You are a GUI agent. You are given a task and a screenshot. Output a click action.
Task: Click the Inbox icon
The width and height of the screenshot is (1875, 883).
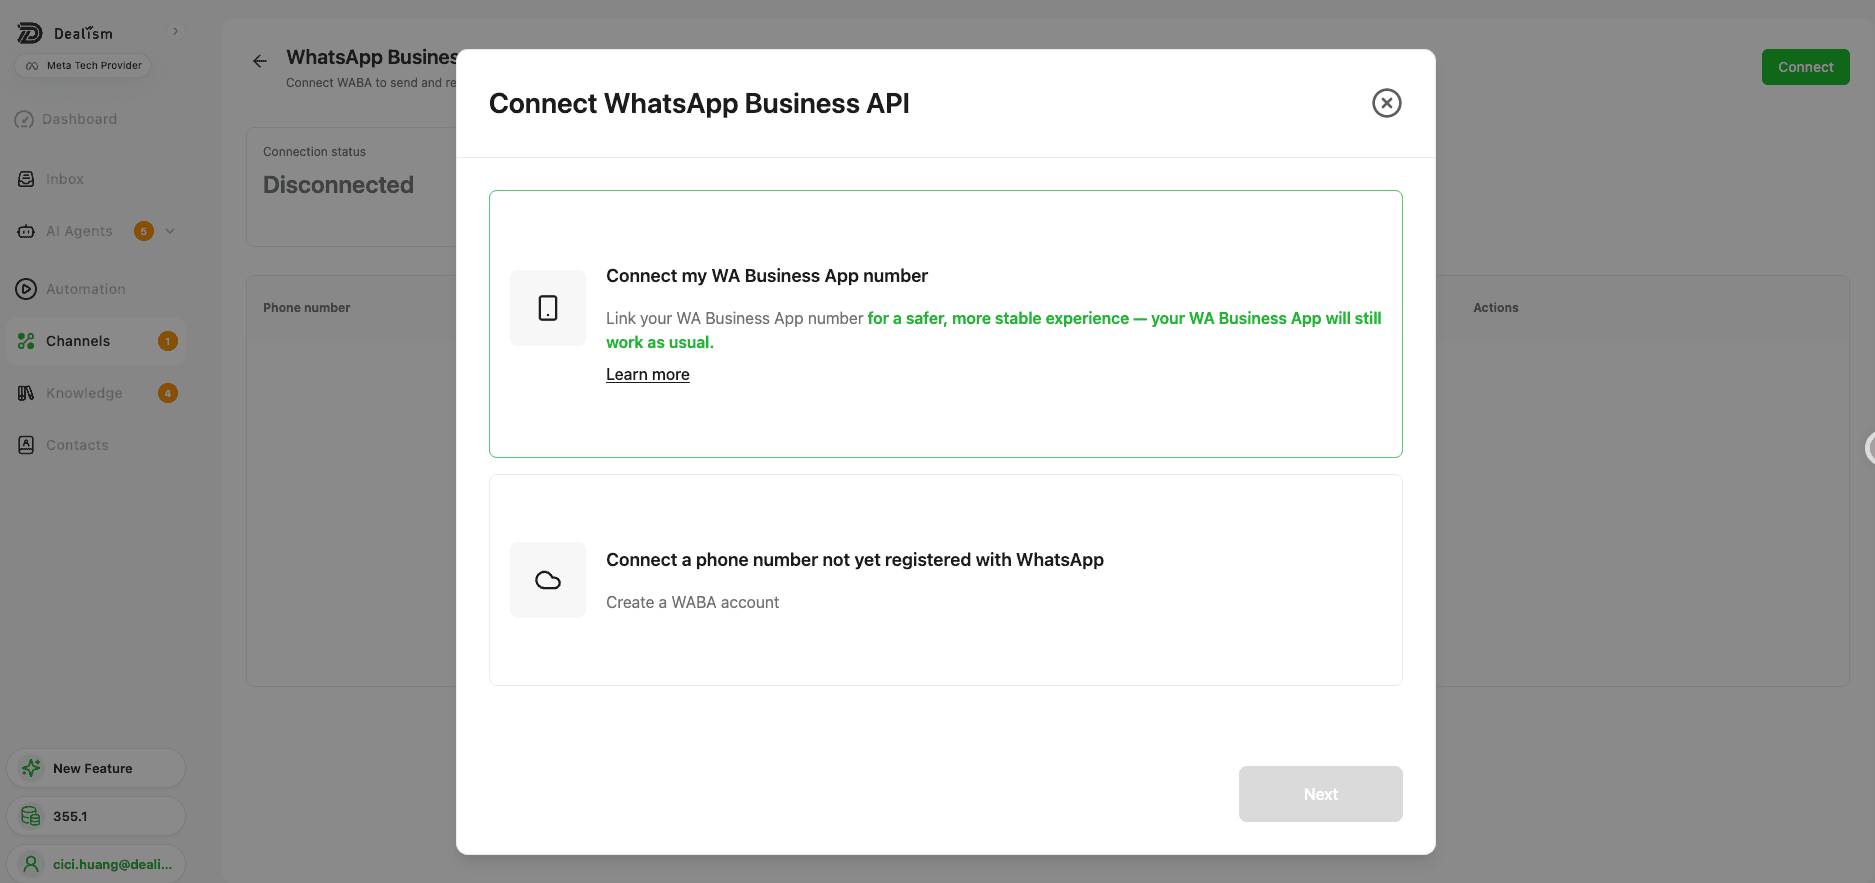click(x=26, y=179)
